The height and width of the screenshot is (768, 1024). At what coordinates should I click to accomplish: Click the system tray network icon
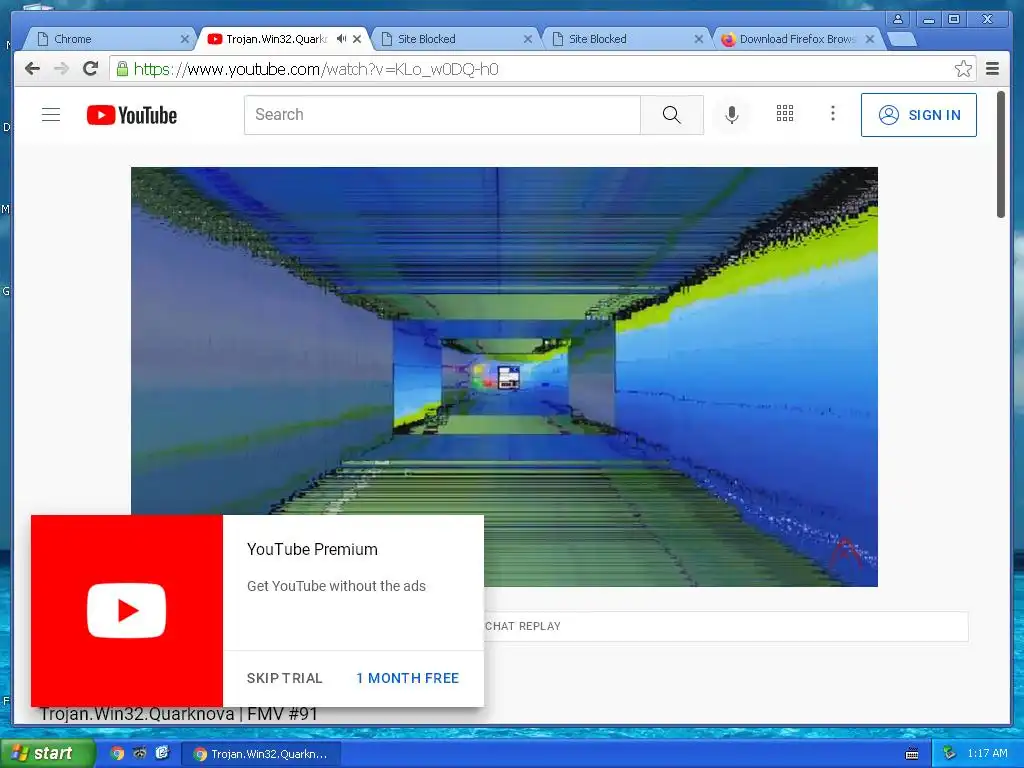pos(949,754)
